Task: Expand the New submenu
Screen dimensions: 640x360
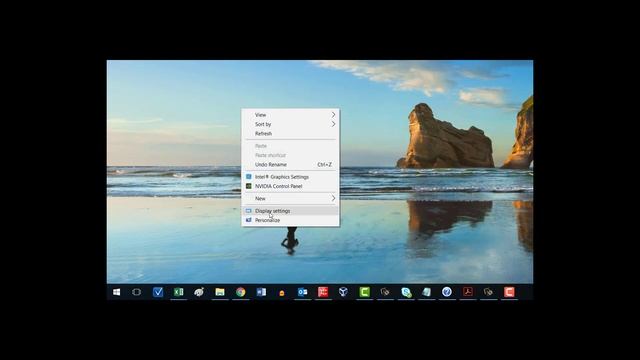Action: (290, 198)
